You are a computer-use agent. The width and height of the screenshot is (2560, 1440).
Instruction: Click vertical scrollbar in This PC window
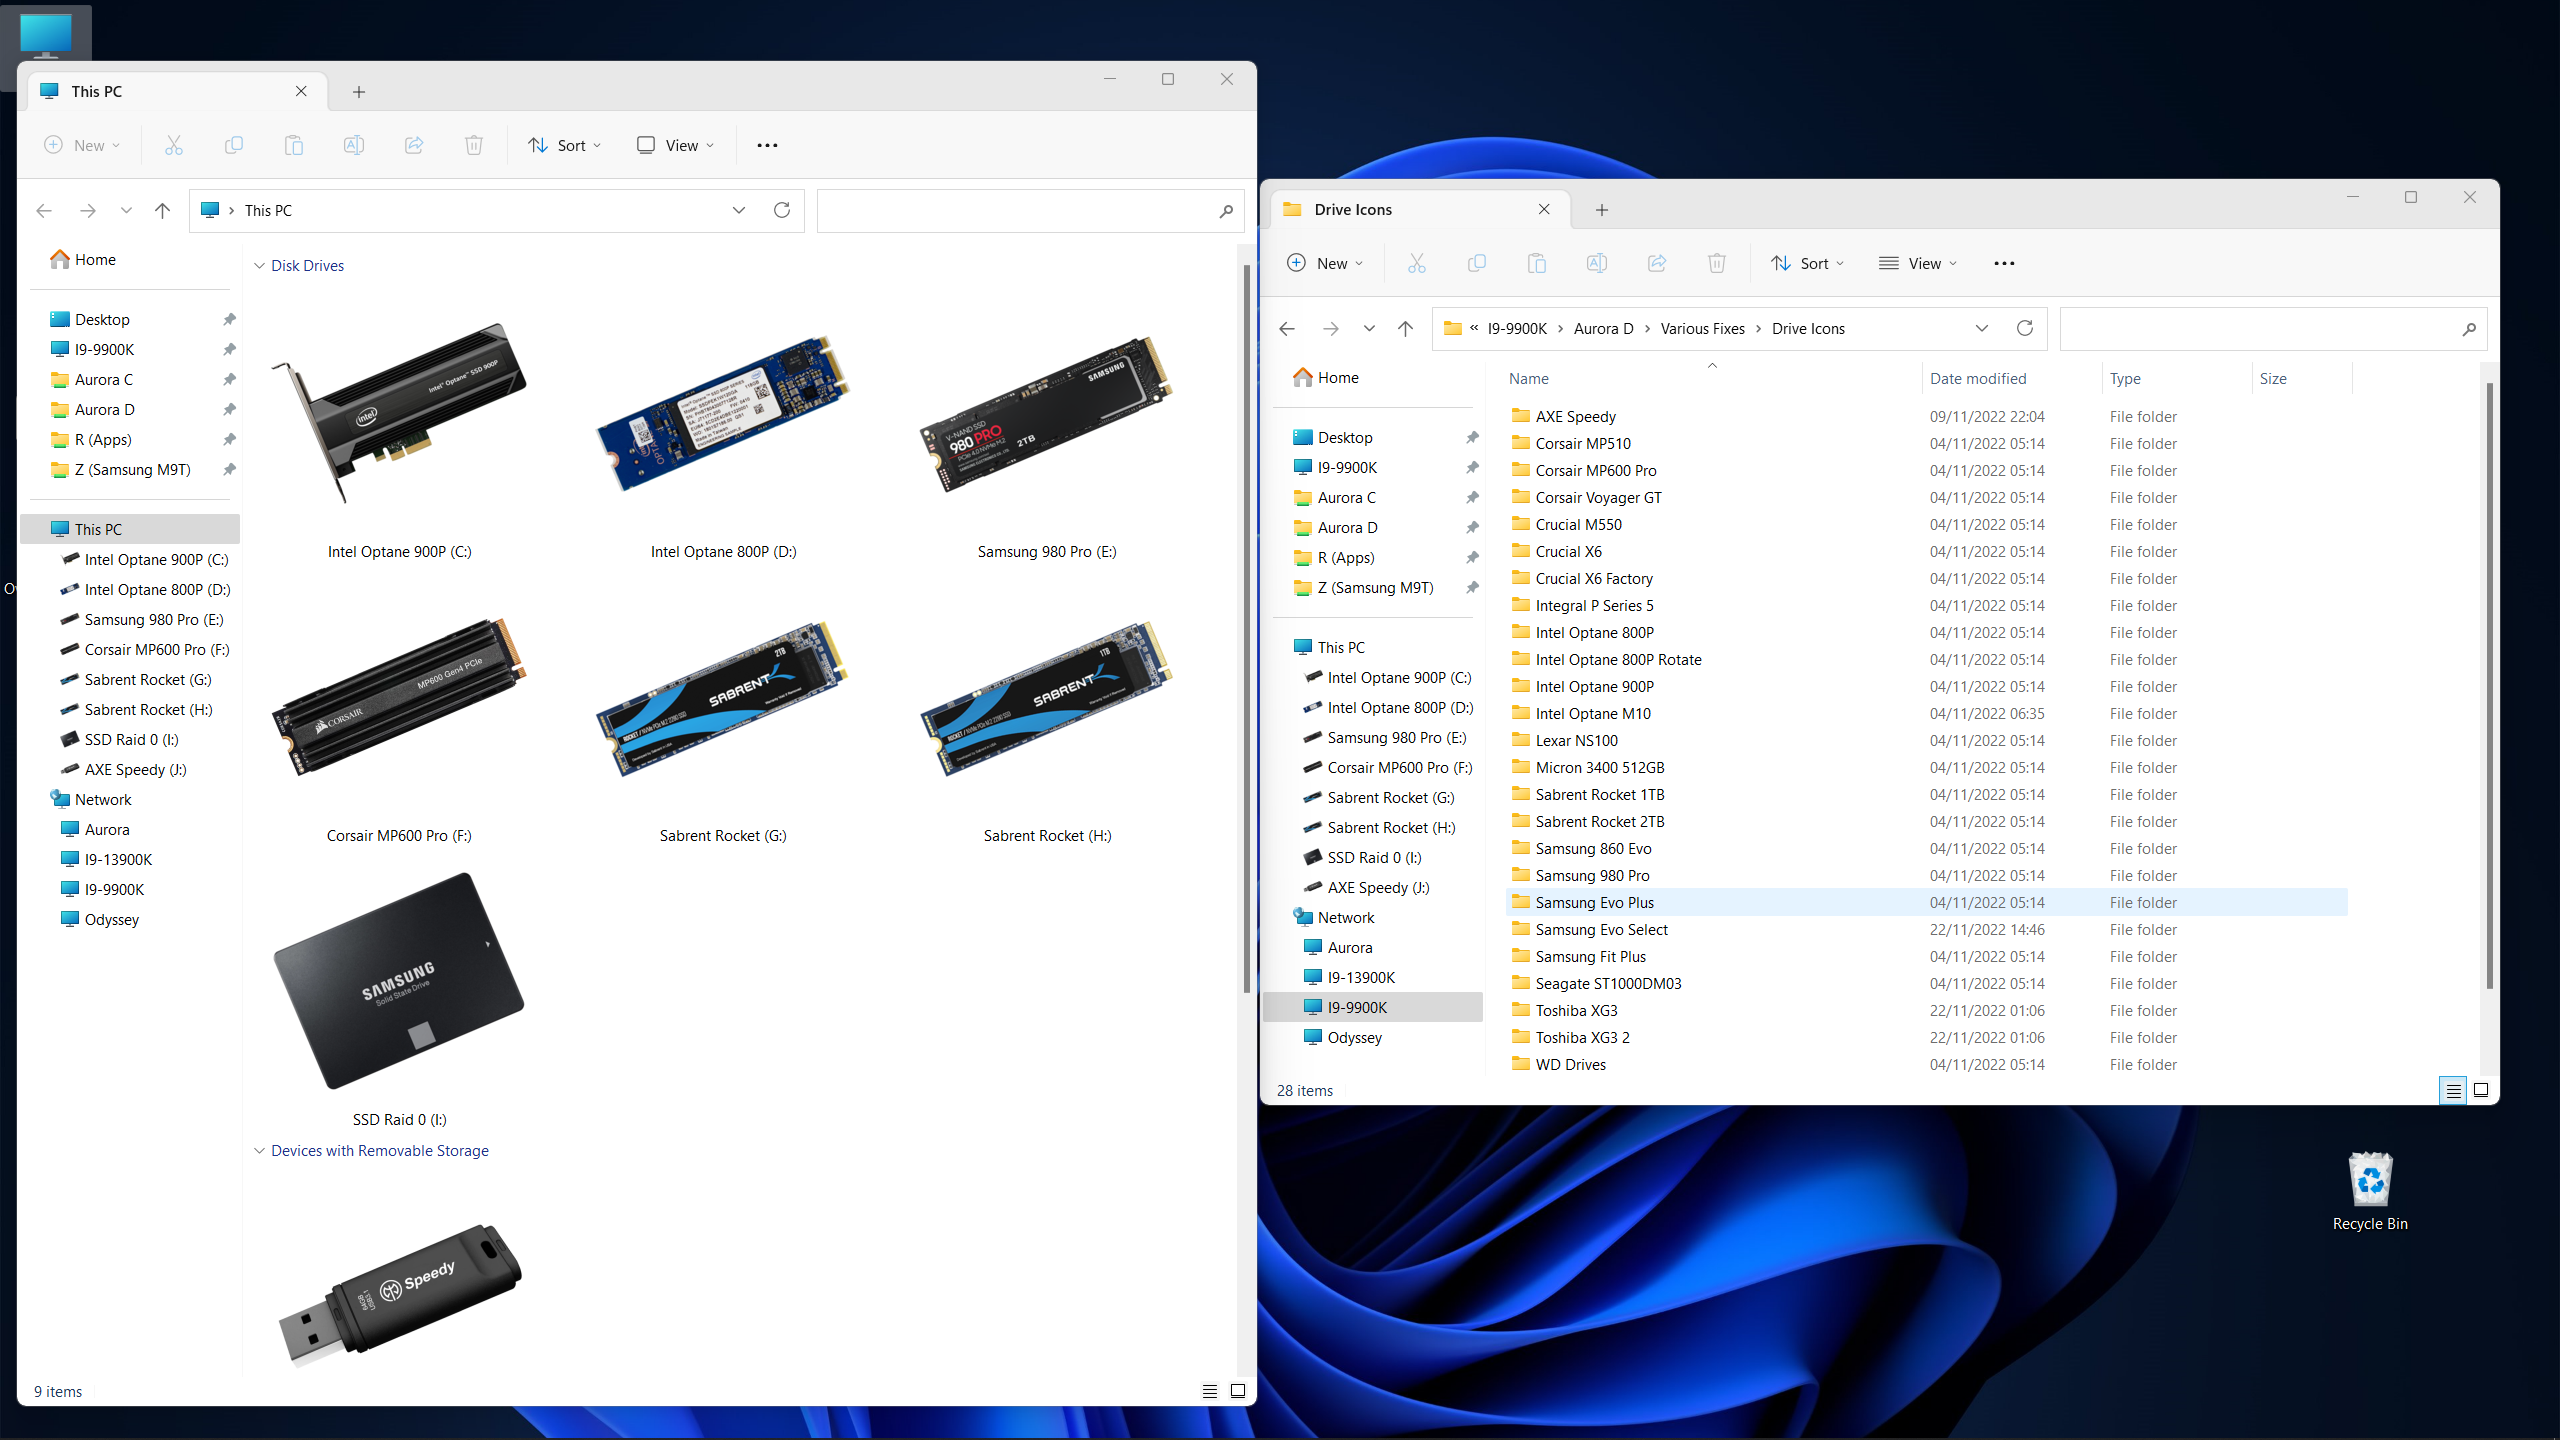point(1246,630)
